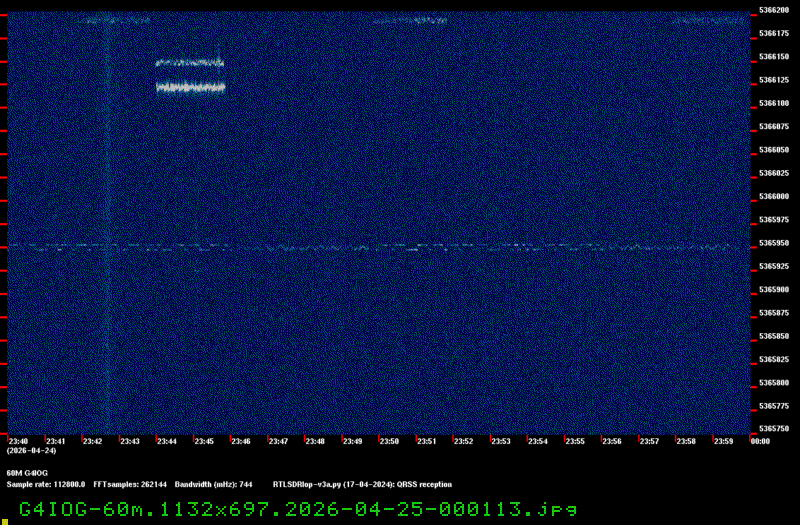
Task: Click the (2026-04-24) date label
Action: (x=31, y=451)
